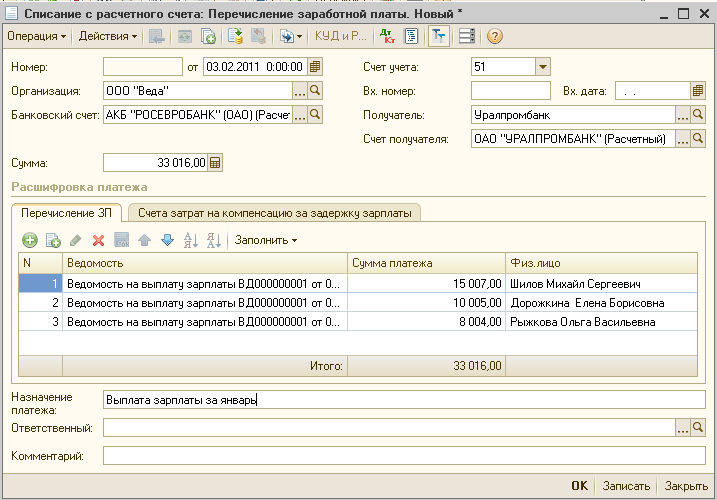Click the post document icon with coins
The height and width of the screenshot is (500, 717).
235,36
